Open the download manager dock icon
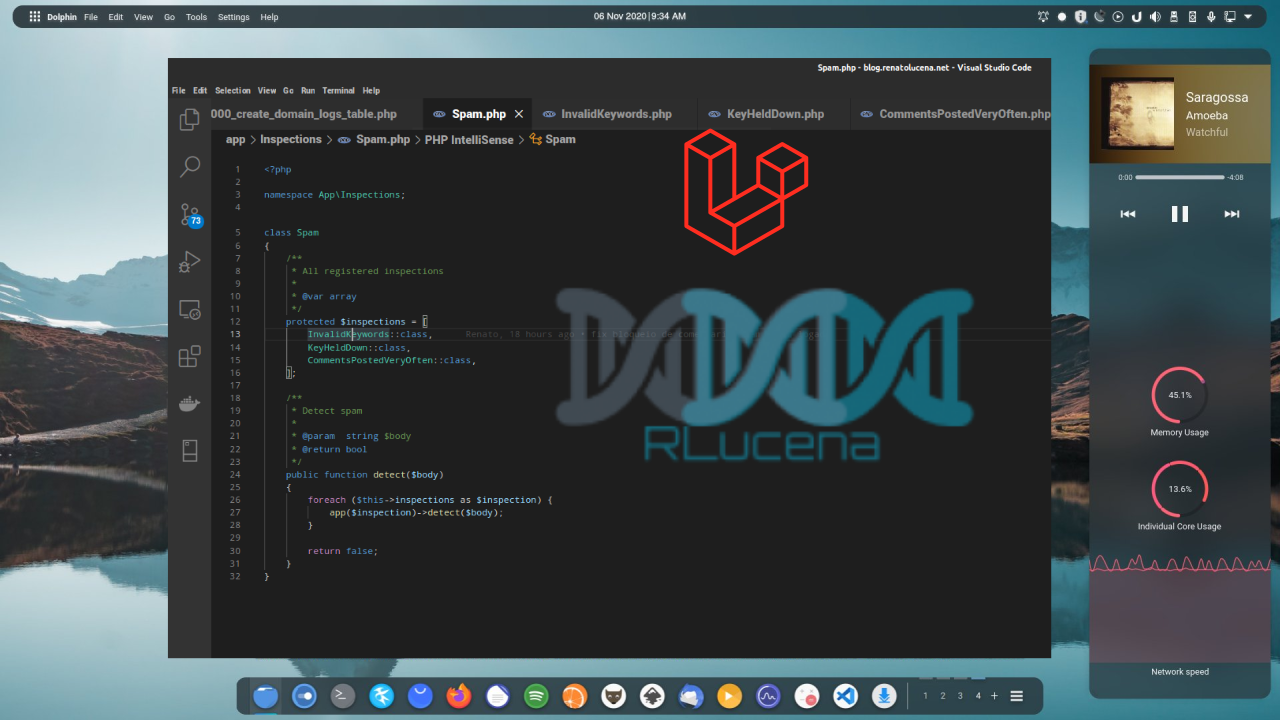 [883, 695]
